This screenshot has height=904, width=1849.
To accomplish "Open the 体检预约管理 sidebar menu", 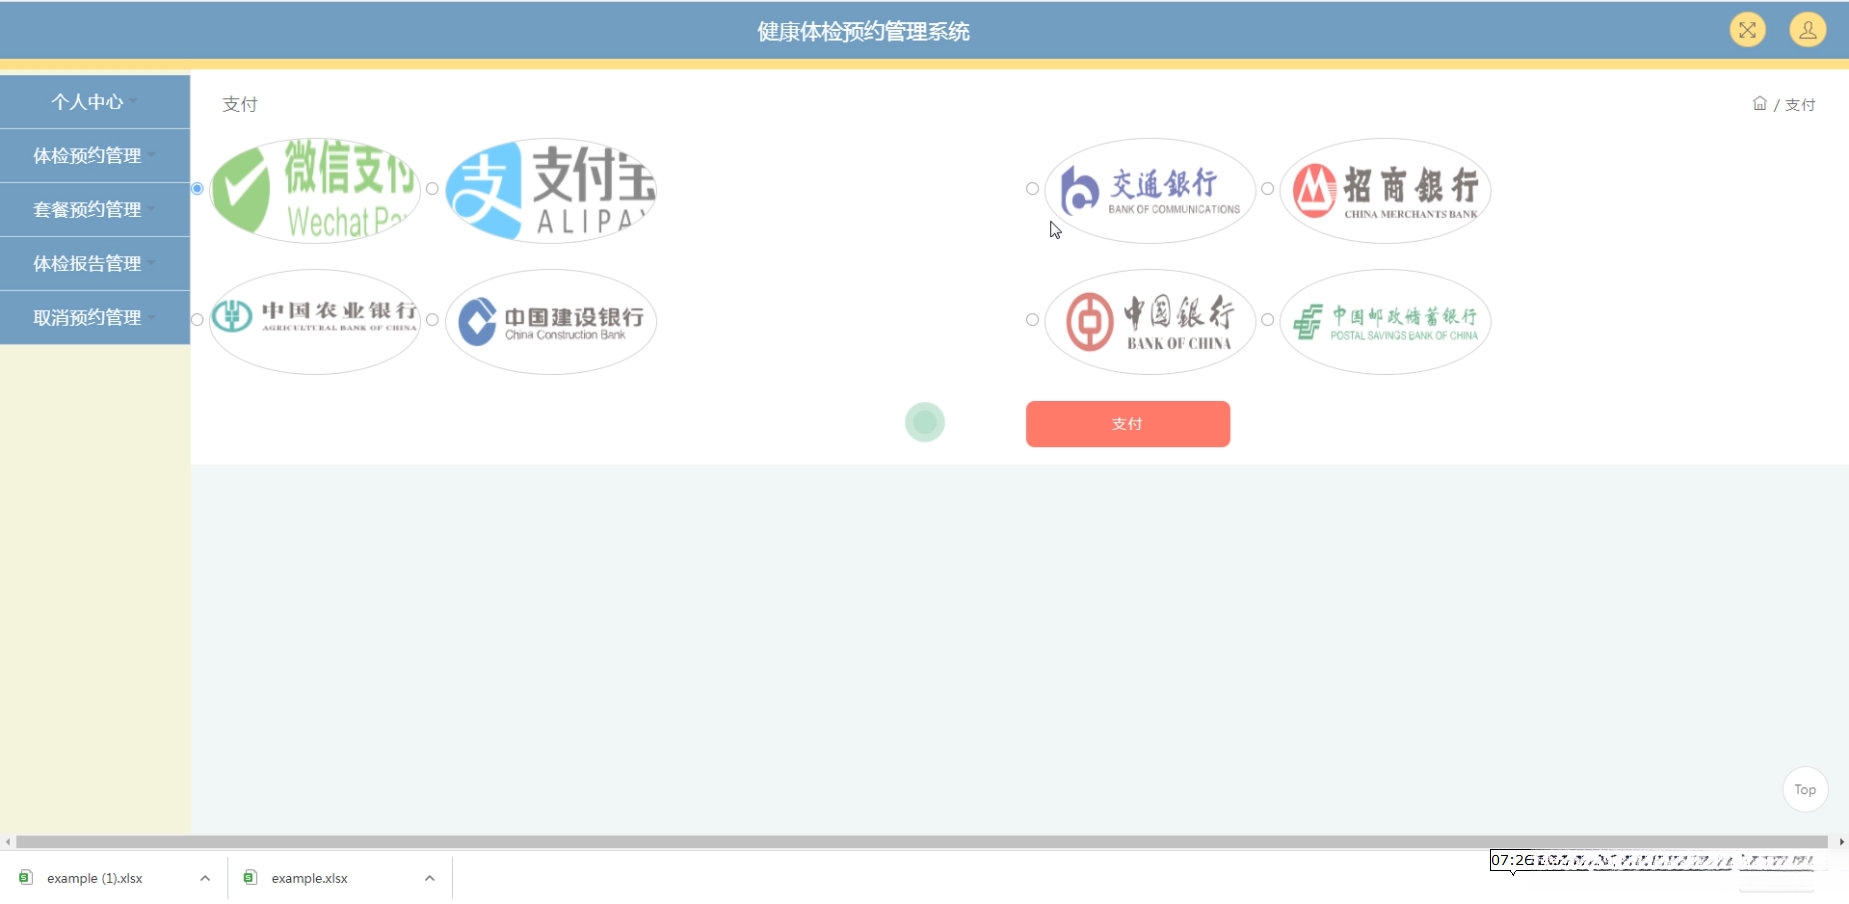I will click(x=95, y=156).
